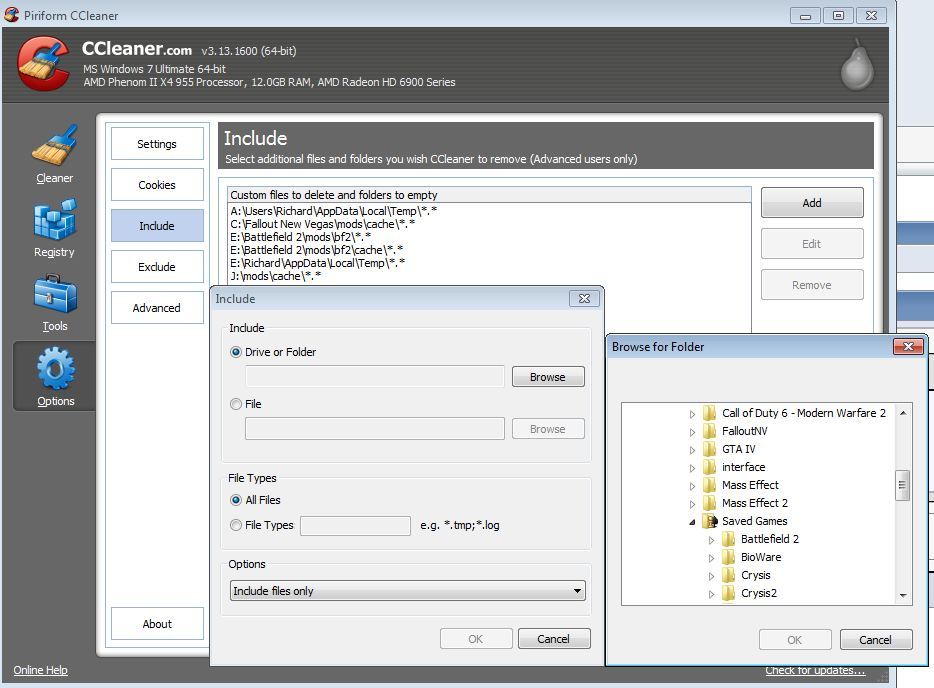Screen dimensions: 934x688
Task: Click the Online Help link
Action: [x=41, y=670]
